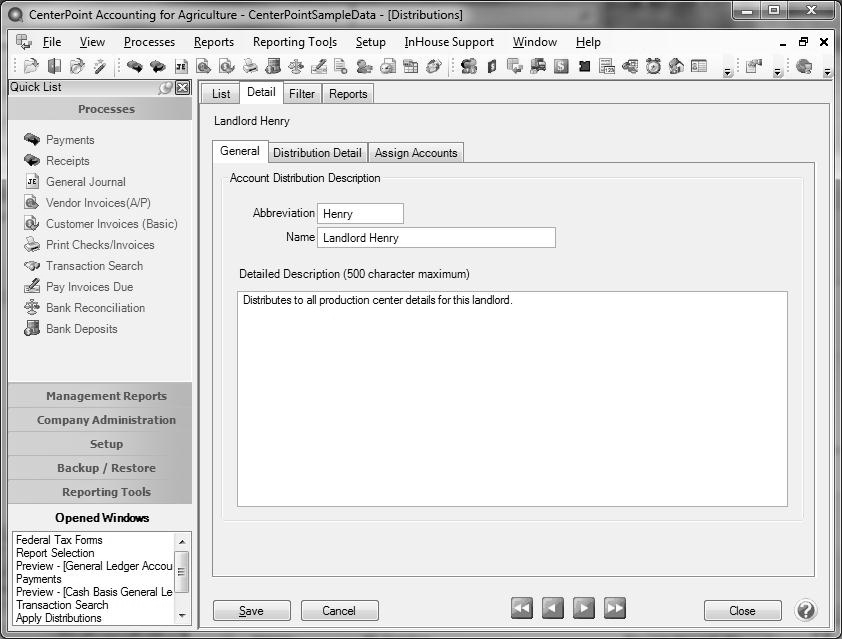The height and width of the screenshot is (639, 842).
Task: Click the Cancel button
Action: click(339, 611)
